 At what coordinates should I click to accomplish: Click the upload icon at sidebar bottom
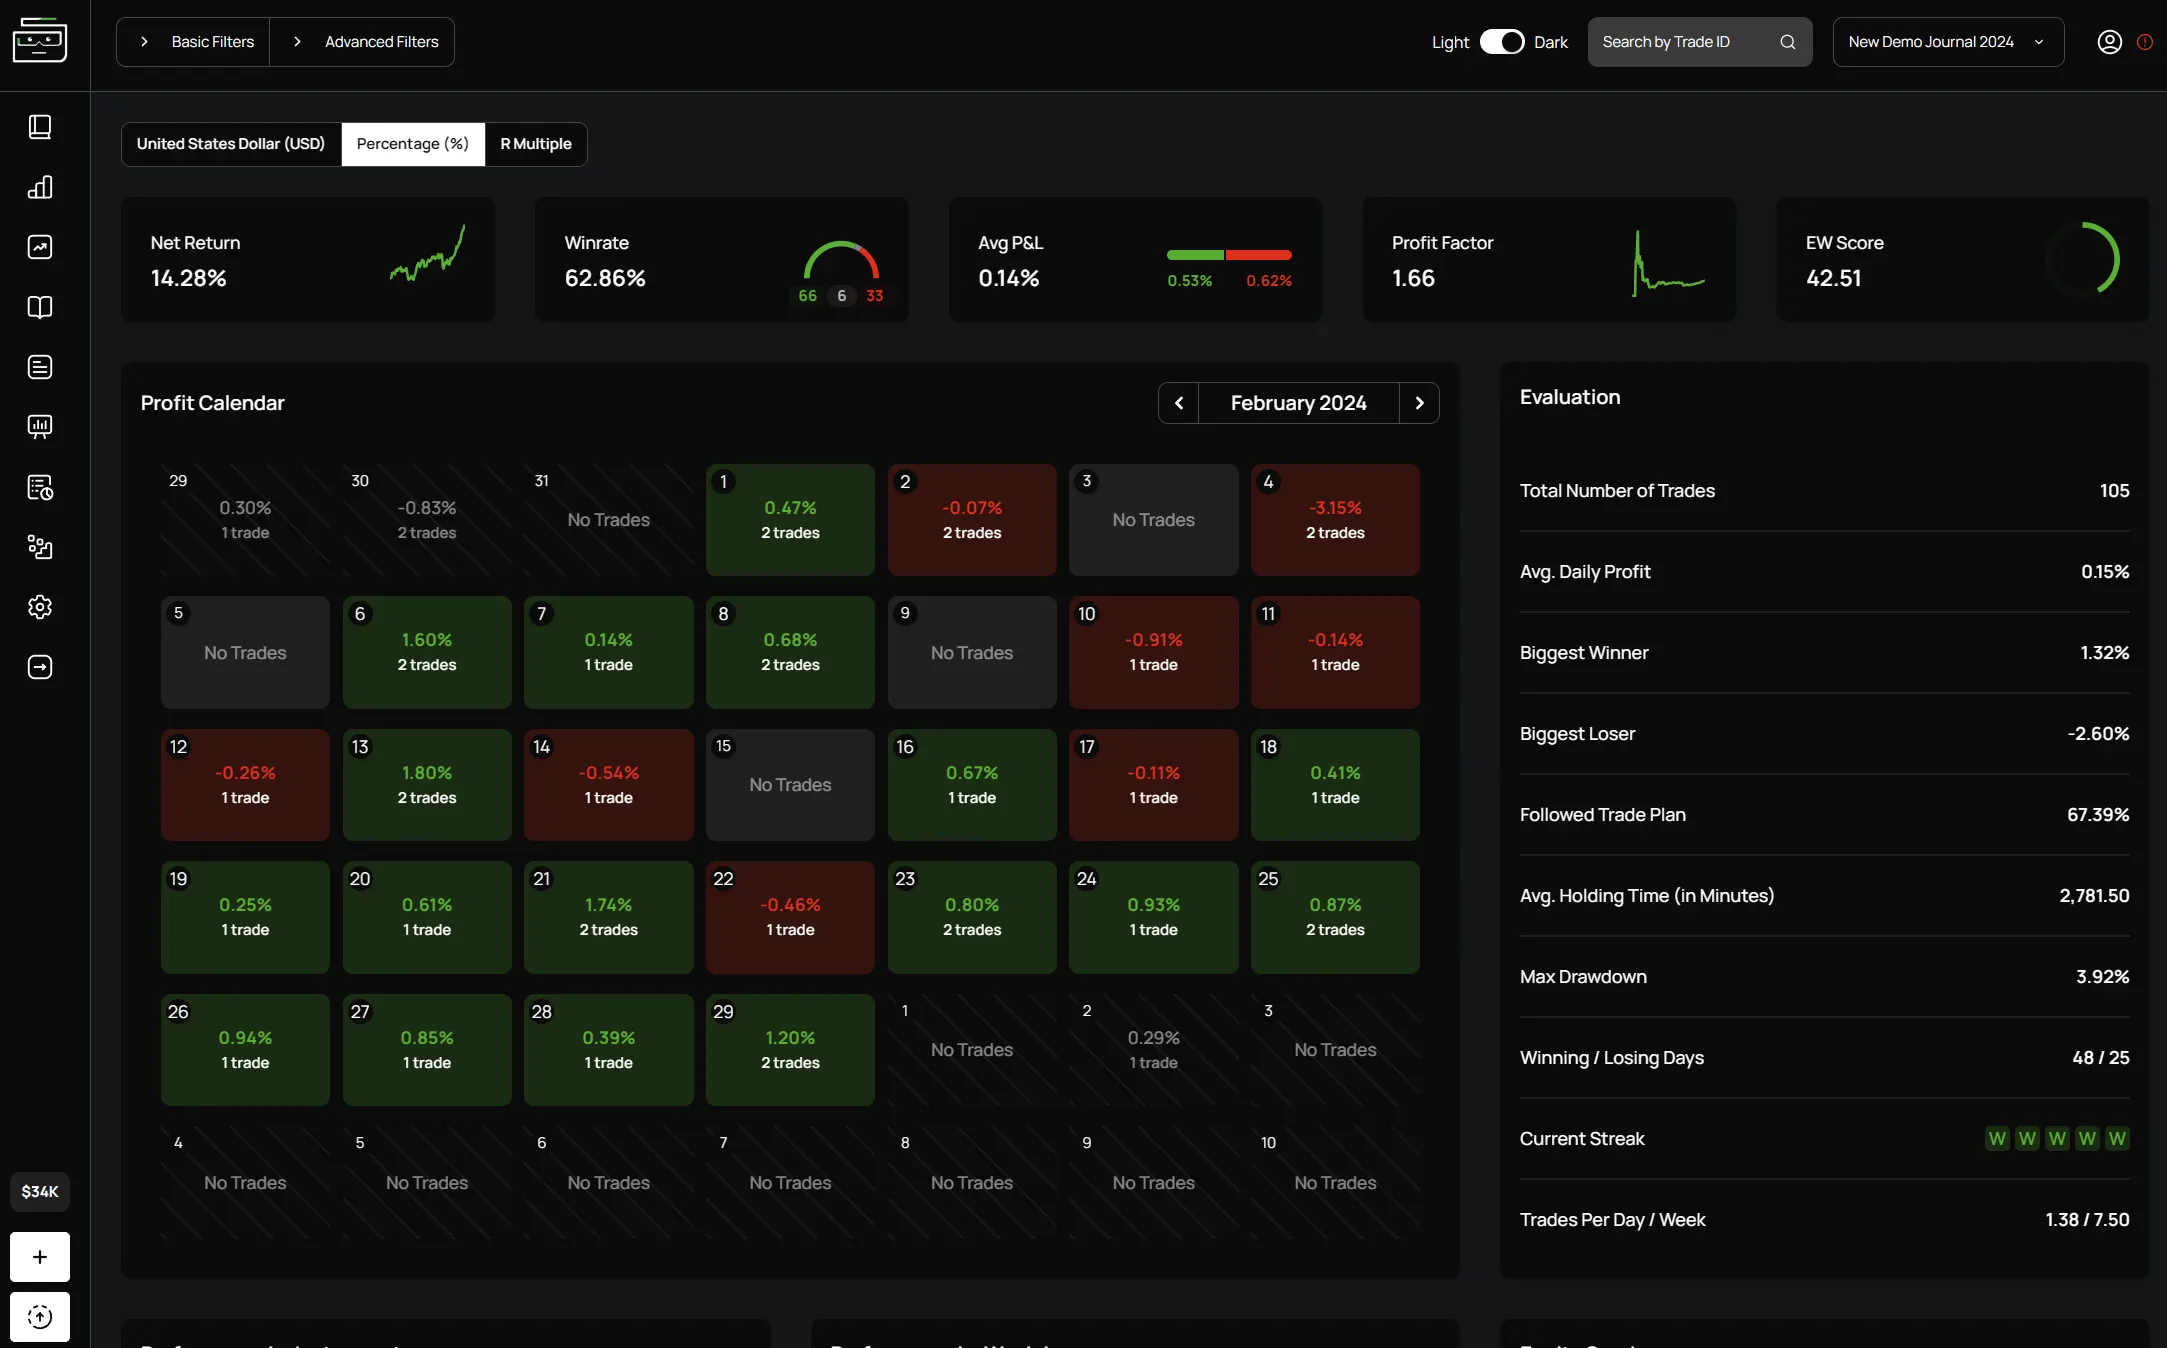40,1317
